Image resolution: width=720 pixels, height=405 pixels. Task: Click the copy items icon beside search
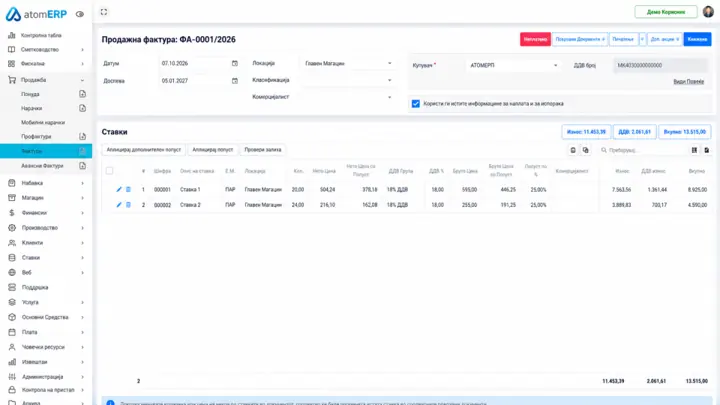click(585, 150)
